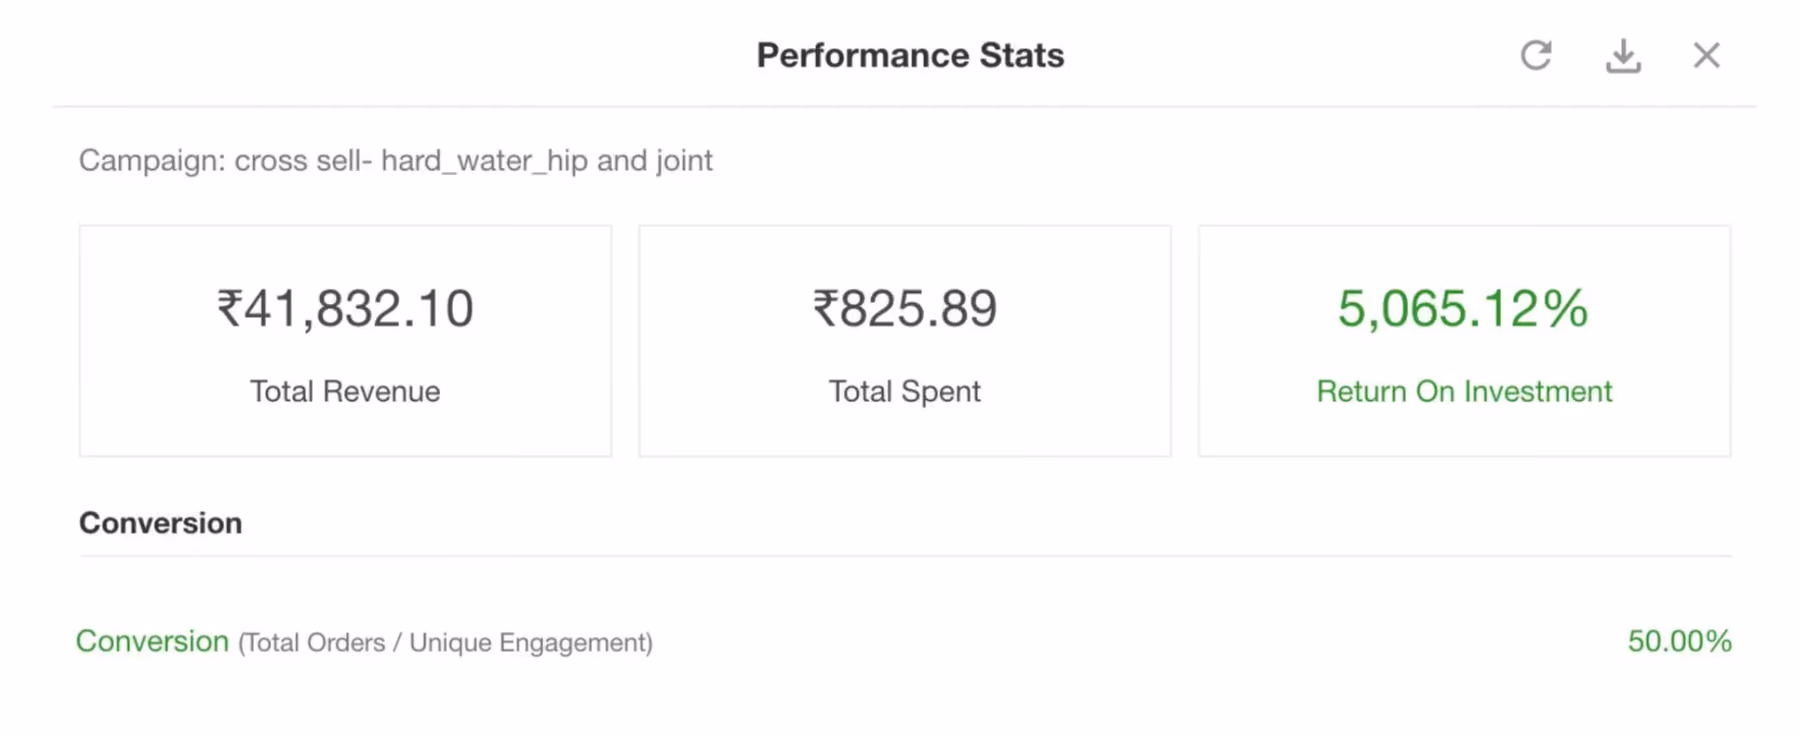Screen dimensions: 1801x736
Task: Click the Unique Engagement text in formula
Action: pos(527,643)
